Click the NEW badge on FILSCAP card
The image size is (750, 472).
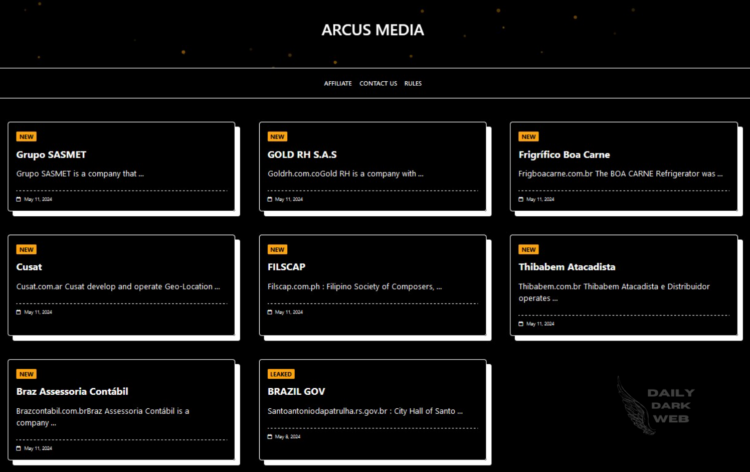(x=277, y=250)
